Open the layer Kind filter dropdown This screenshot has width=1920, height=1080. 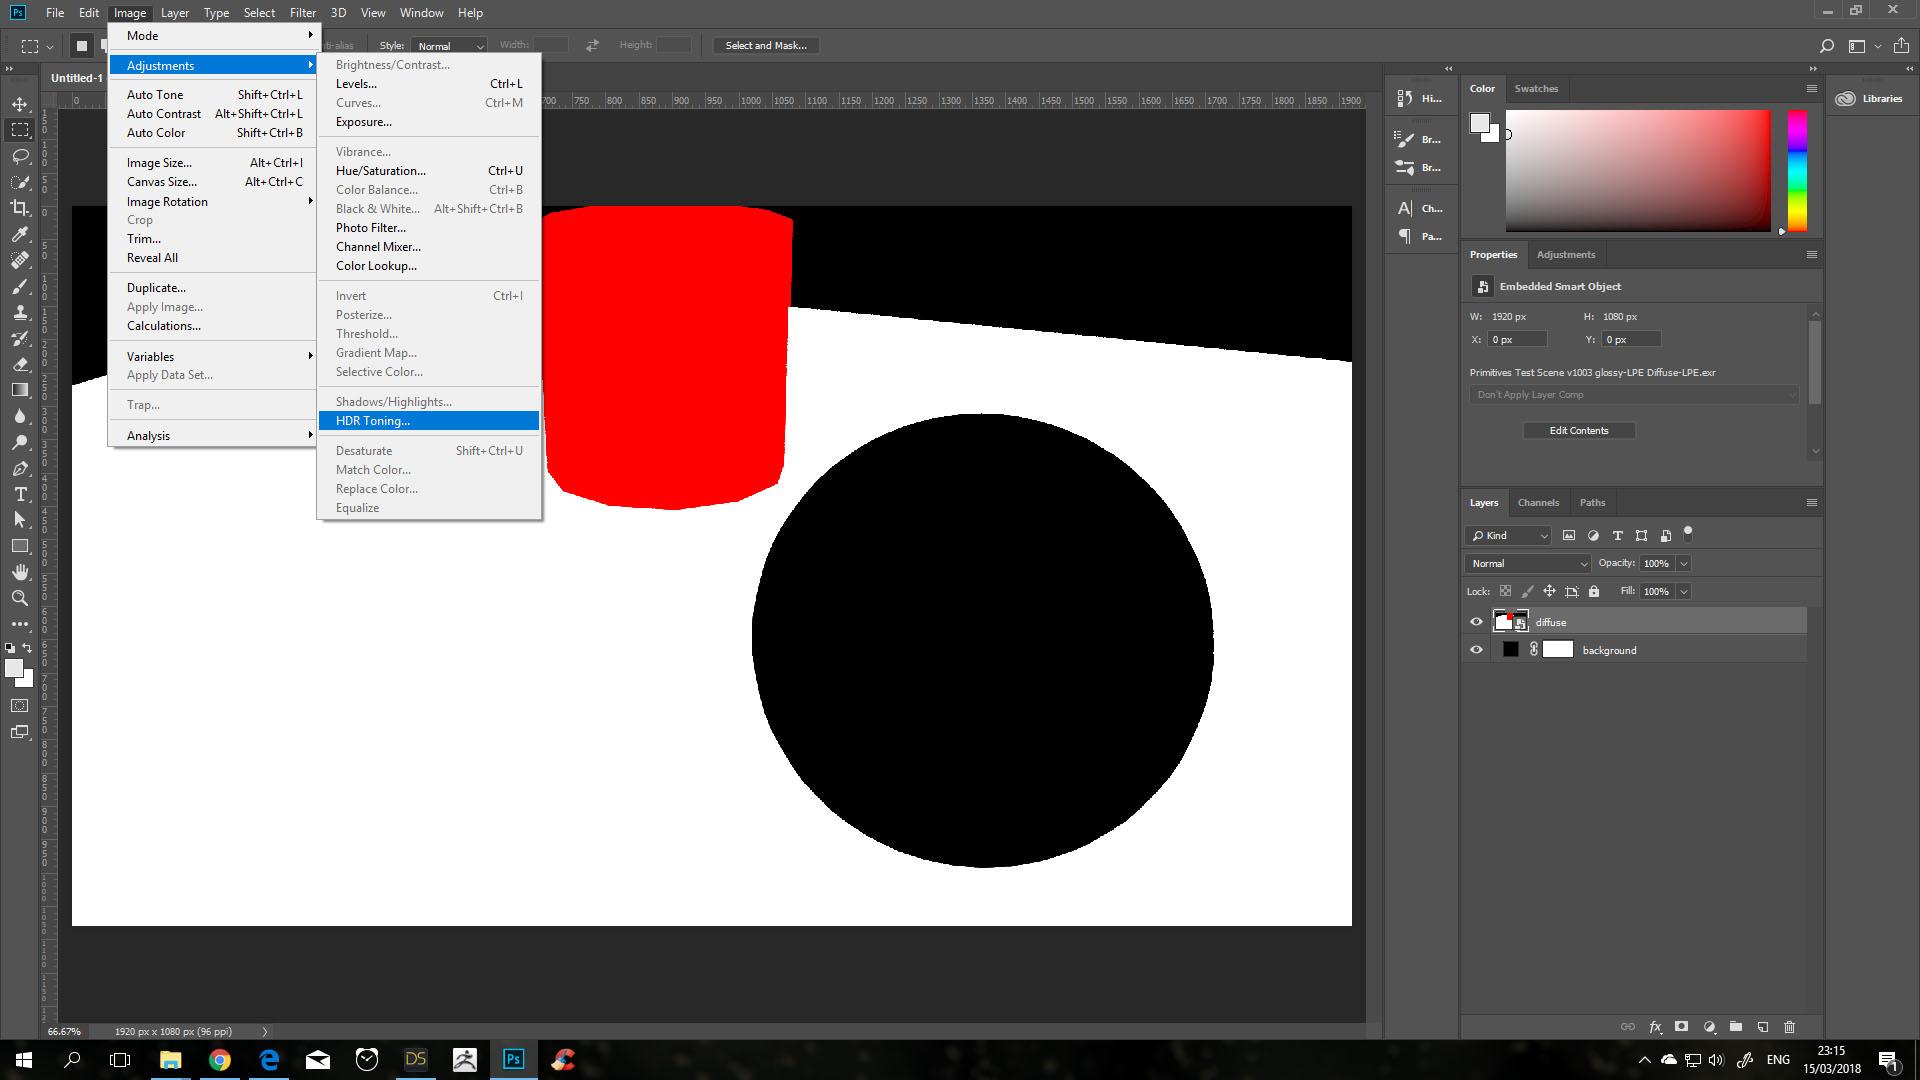tap(1508, 535)
